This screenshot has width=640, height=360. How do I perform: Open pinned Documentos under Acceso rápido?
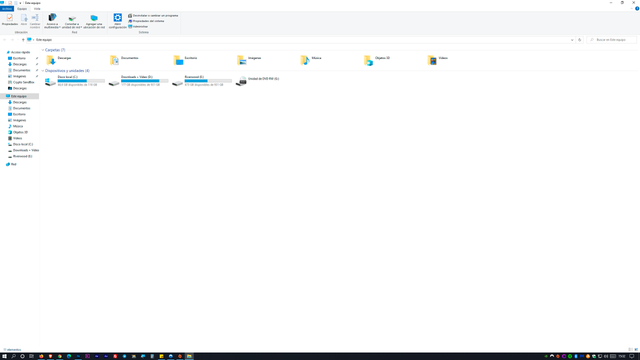tap(20, 70)
